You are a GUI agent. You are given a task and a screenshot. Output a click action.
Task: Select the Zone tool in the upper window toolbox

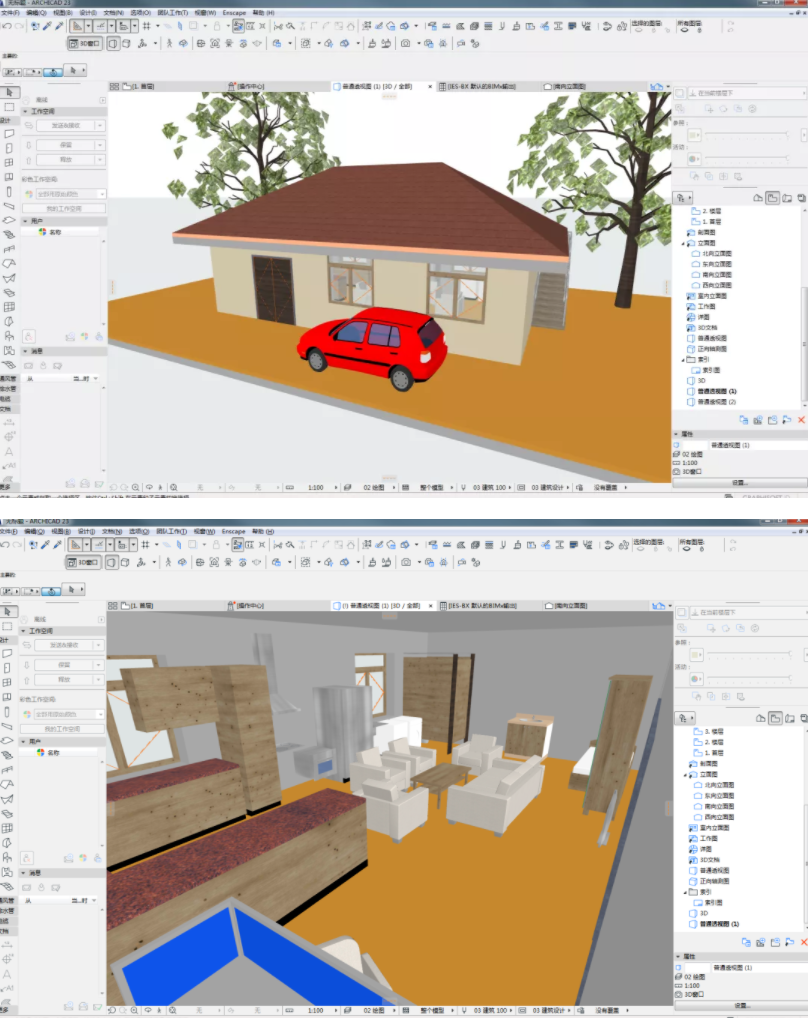point(9,351)
